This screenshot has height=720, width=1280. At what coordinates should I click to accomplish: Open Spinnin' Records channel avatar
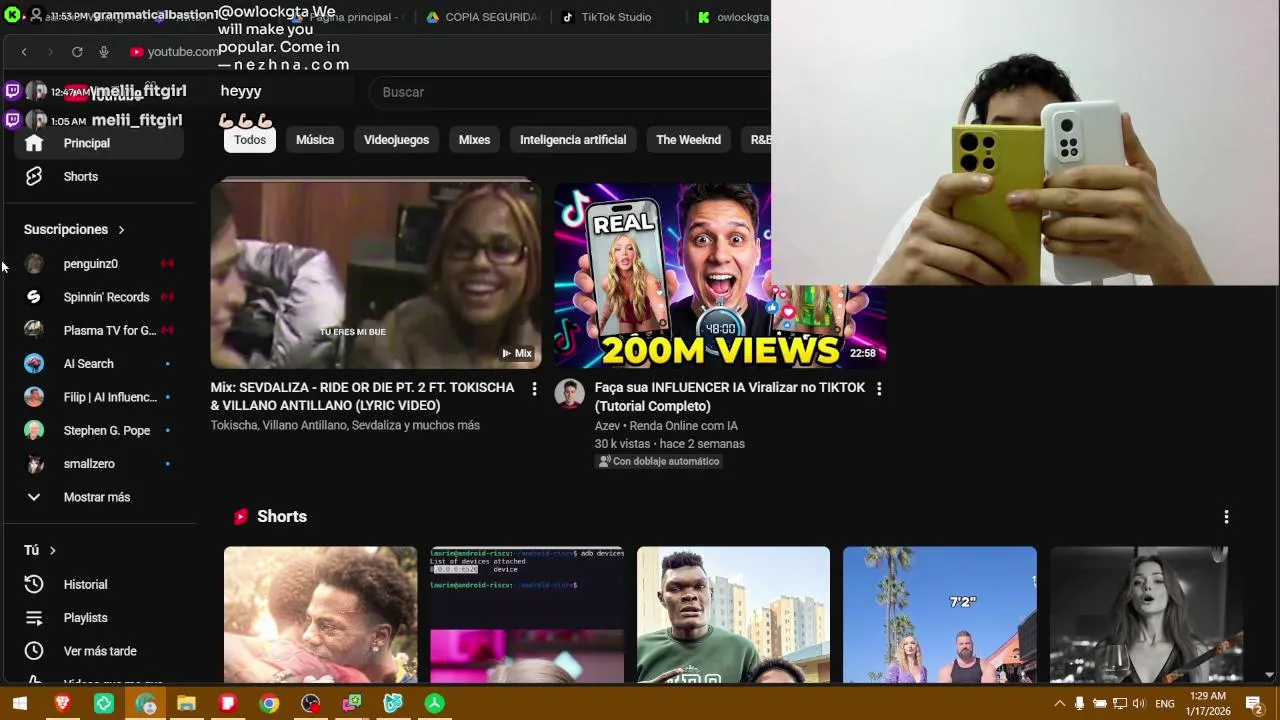[34, 297]
